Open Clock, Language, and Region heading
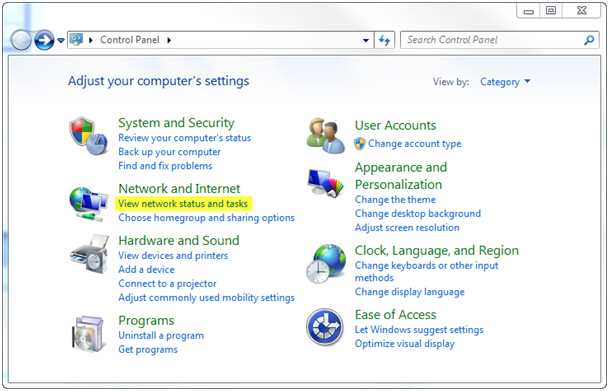The image size is (609, 391). 437,251
